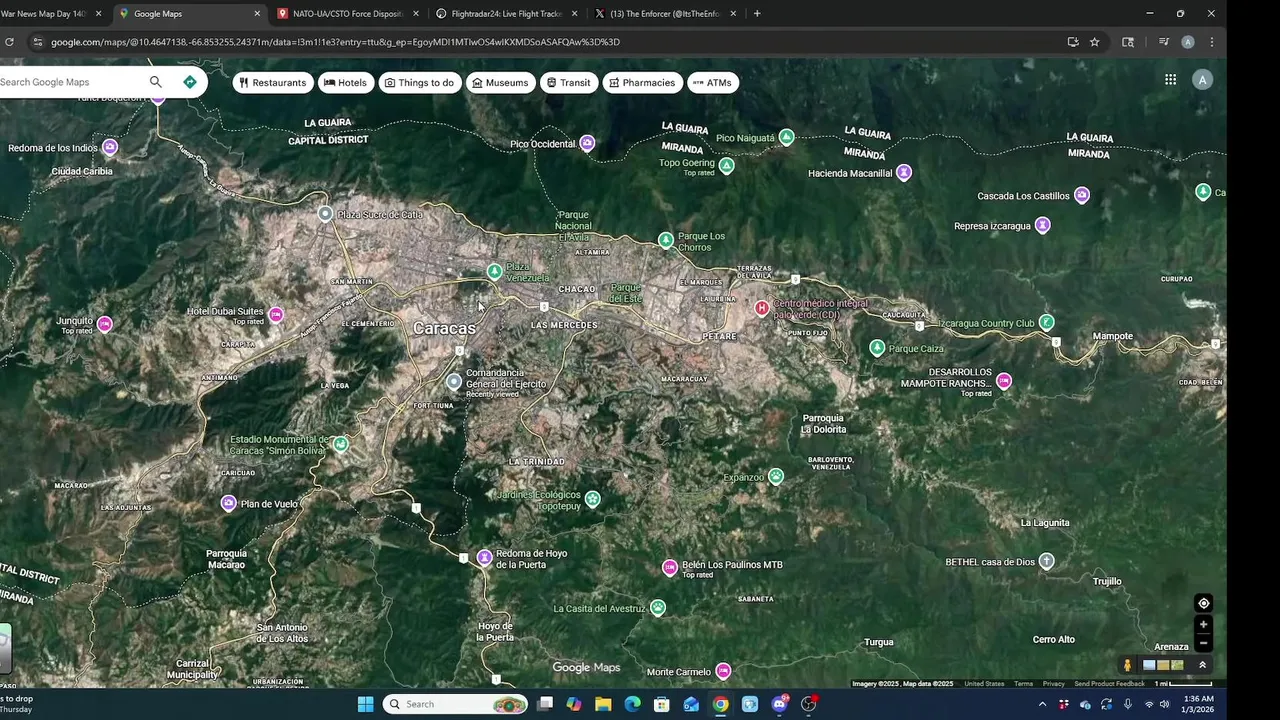
Task: Select La Casita del Avestruz marker
Action: point(658,607)
